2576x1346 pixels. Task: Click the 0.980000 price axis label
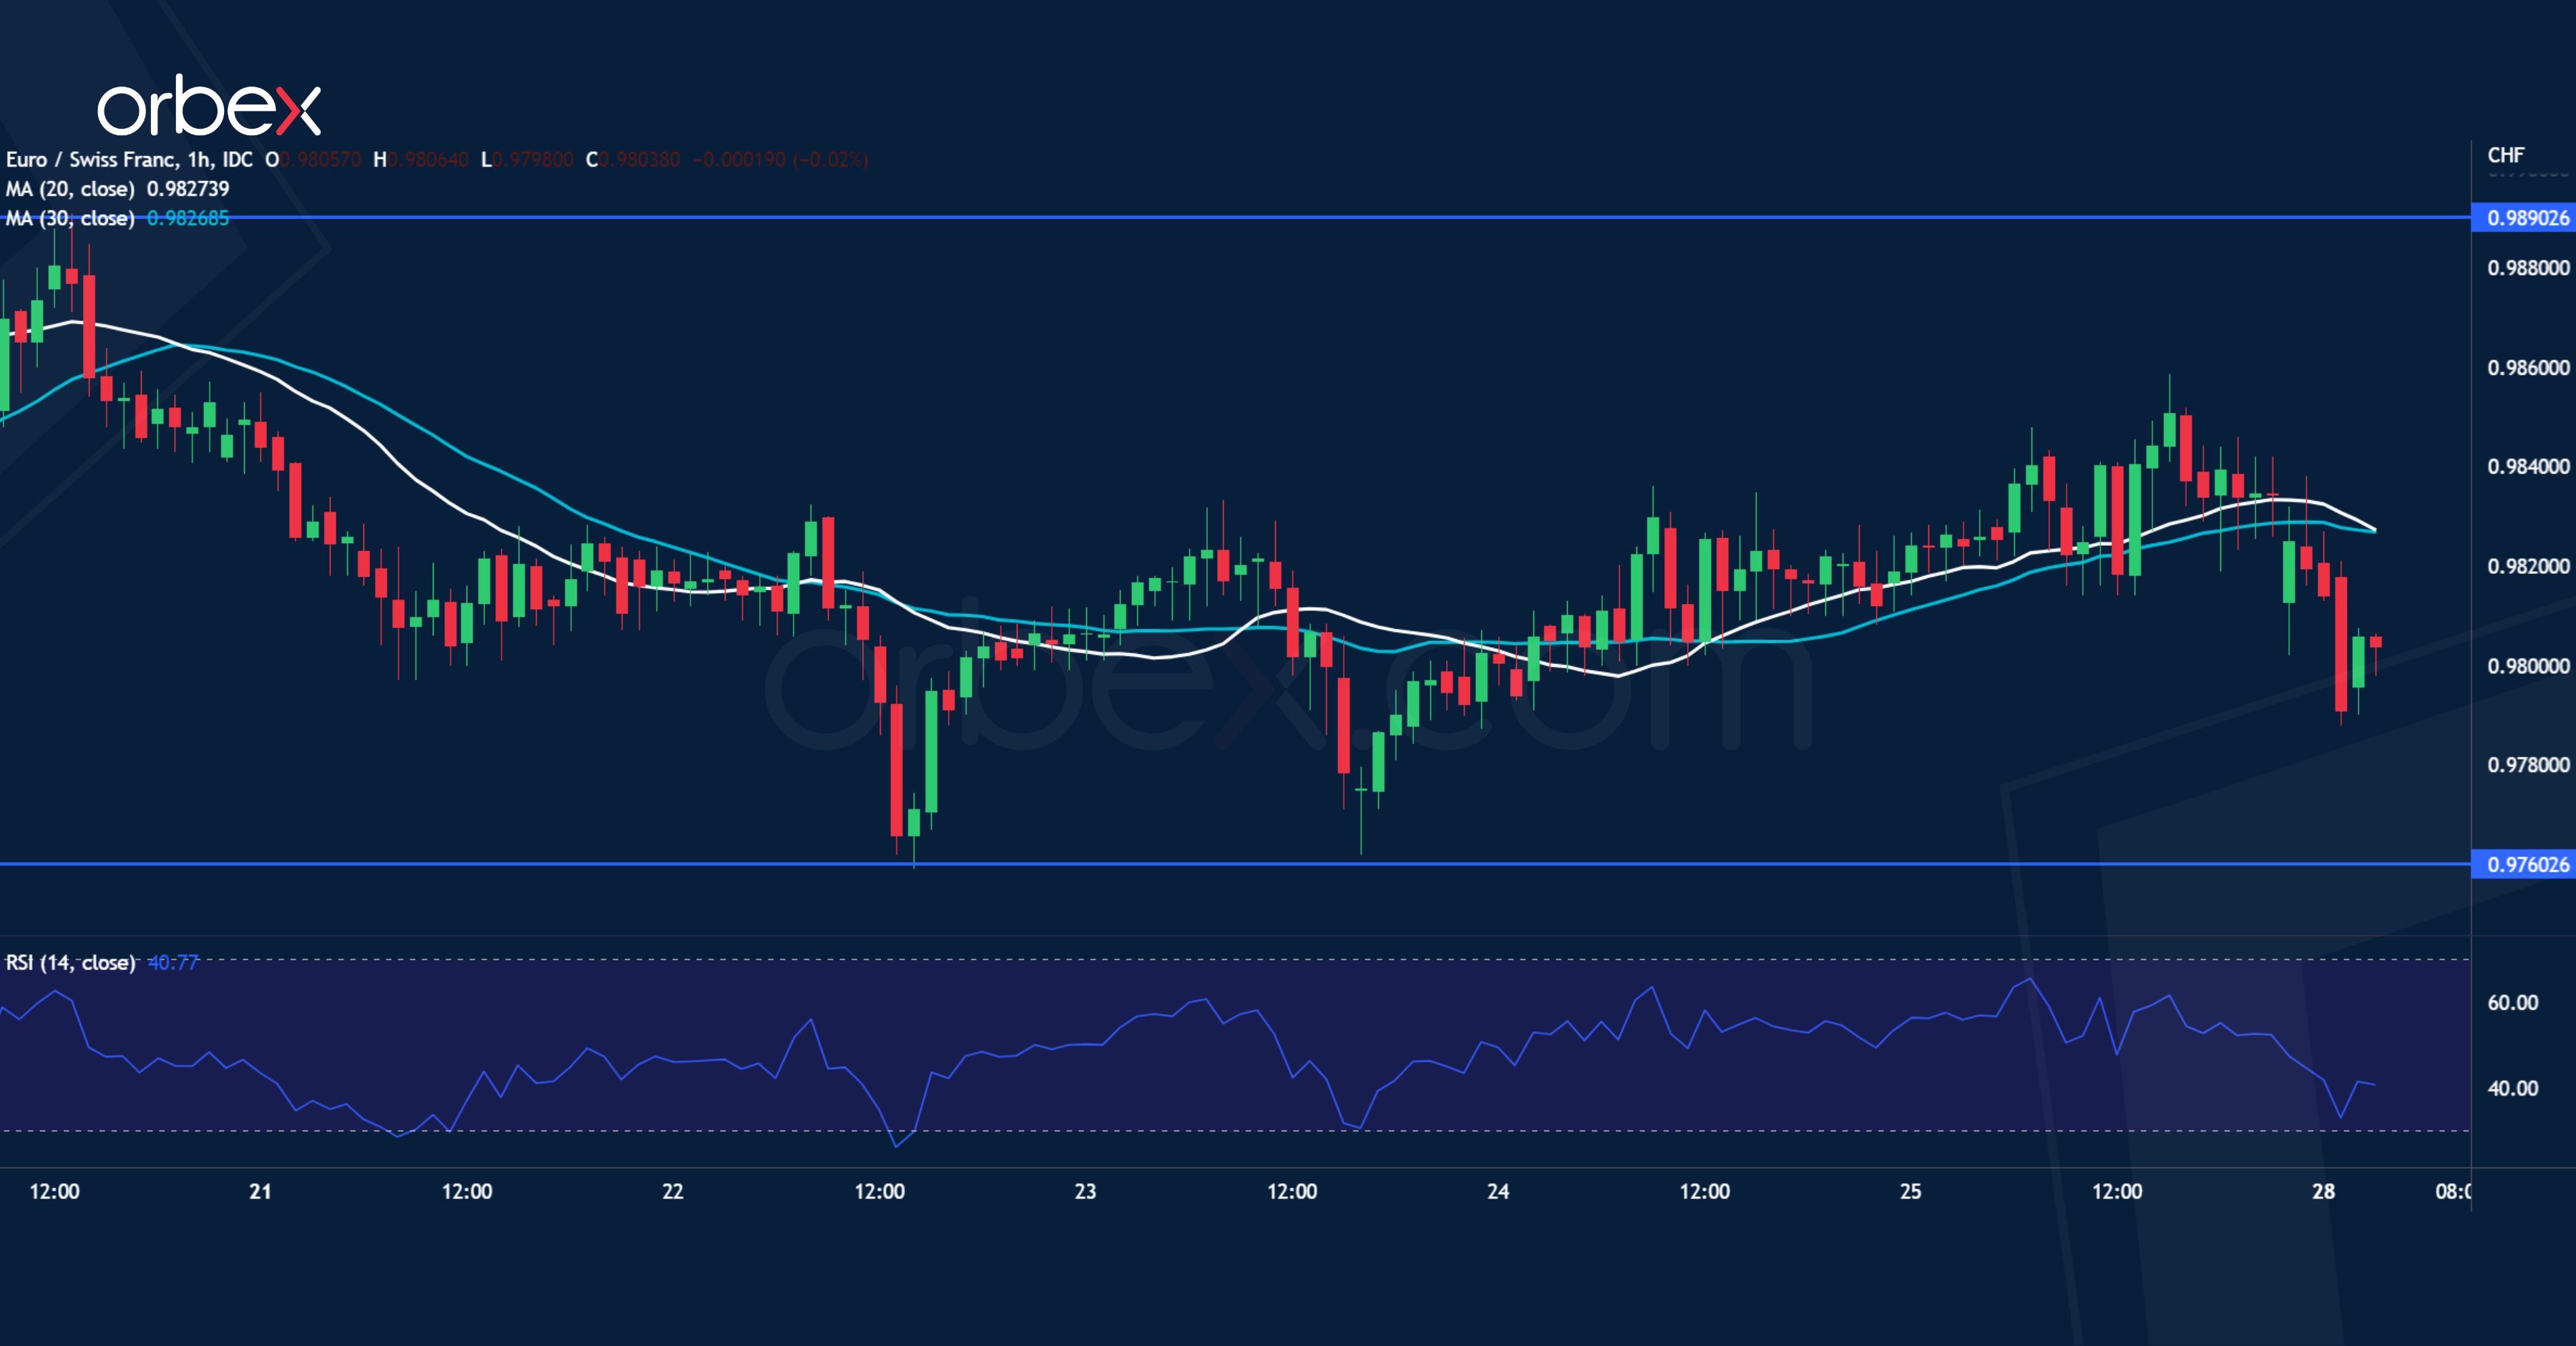point(2527,666)
